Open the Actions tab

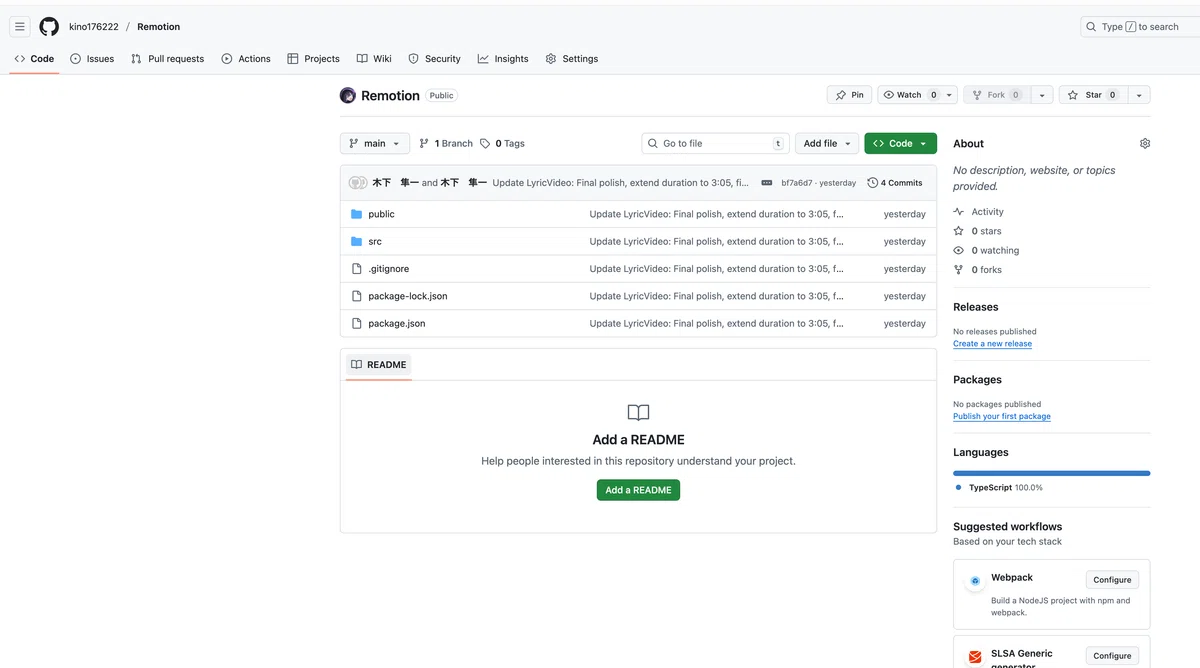point(246,59)
